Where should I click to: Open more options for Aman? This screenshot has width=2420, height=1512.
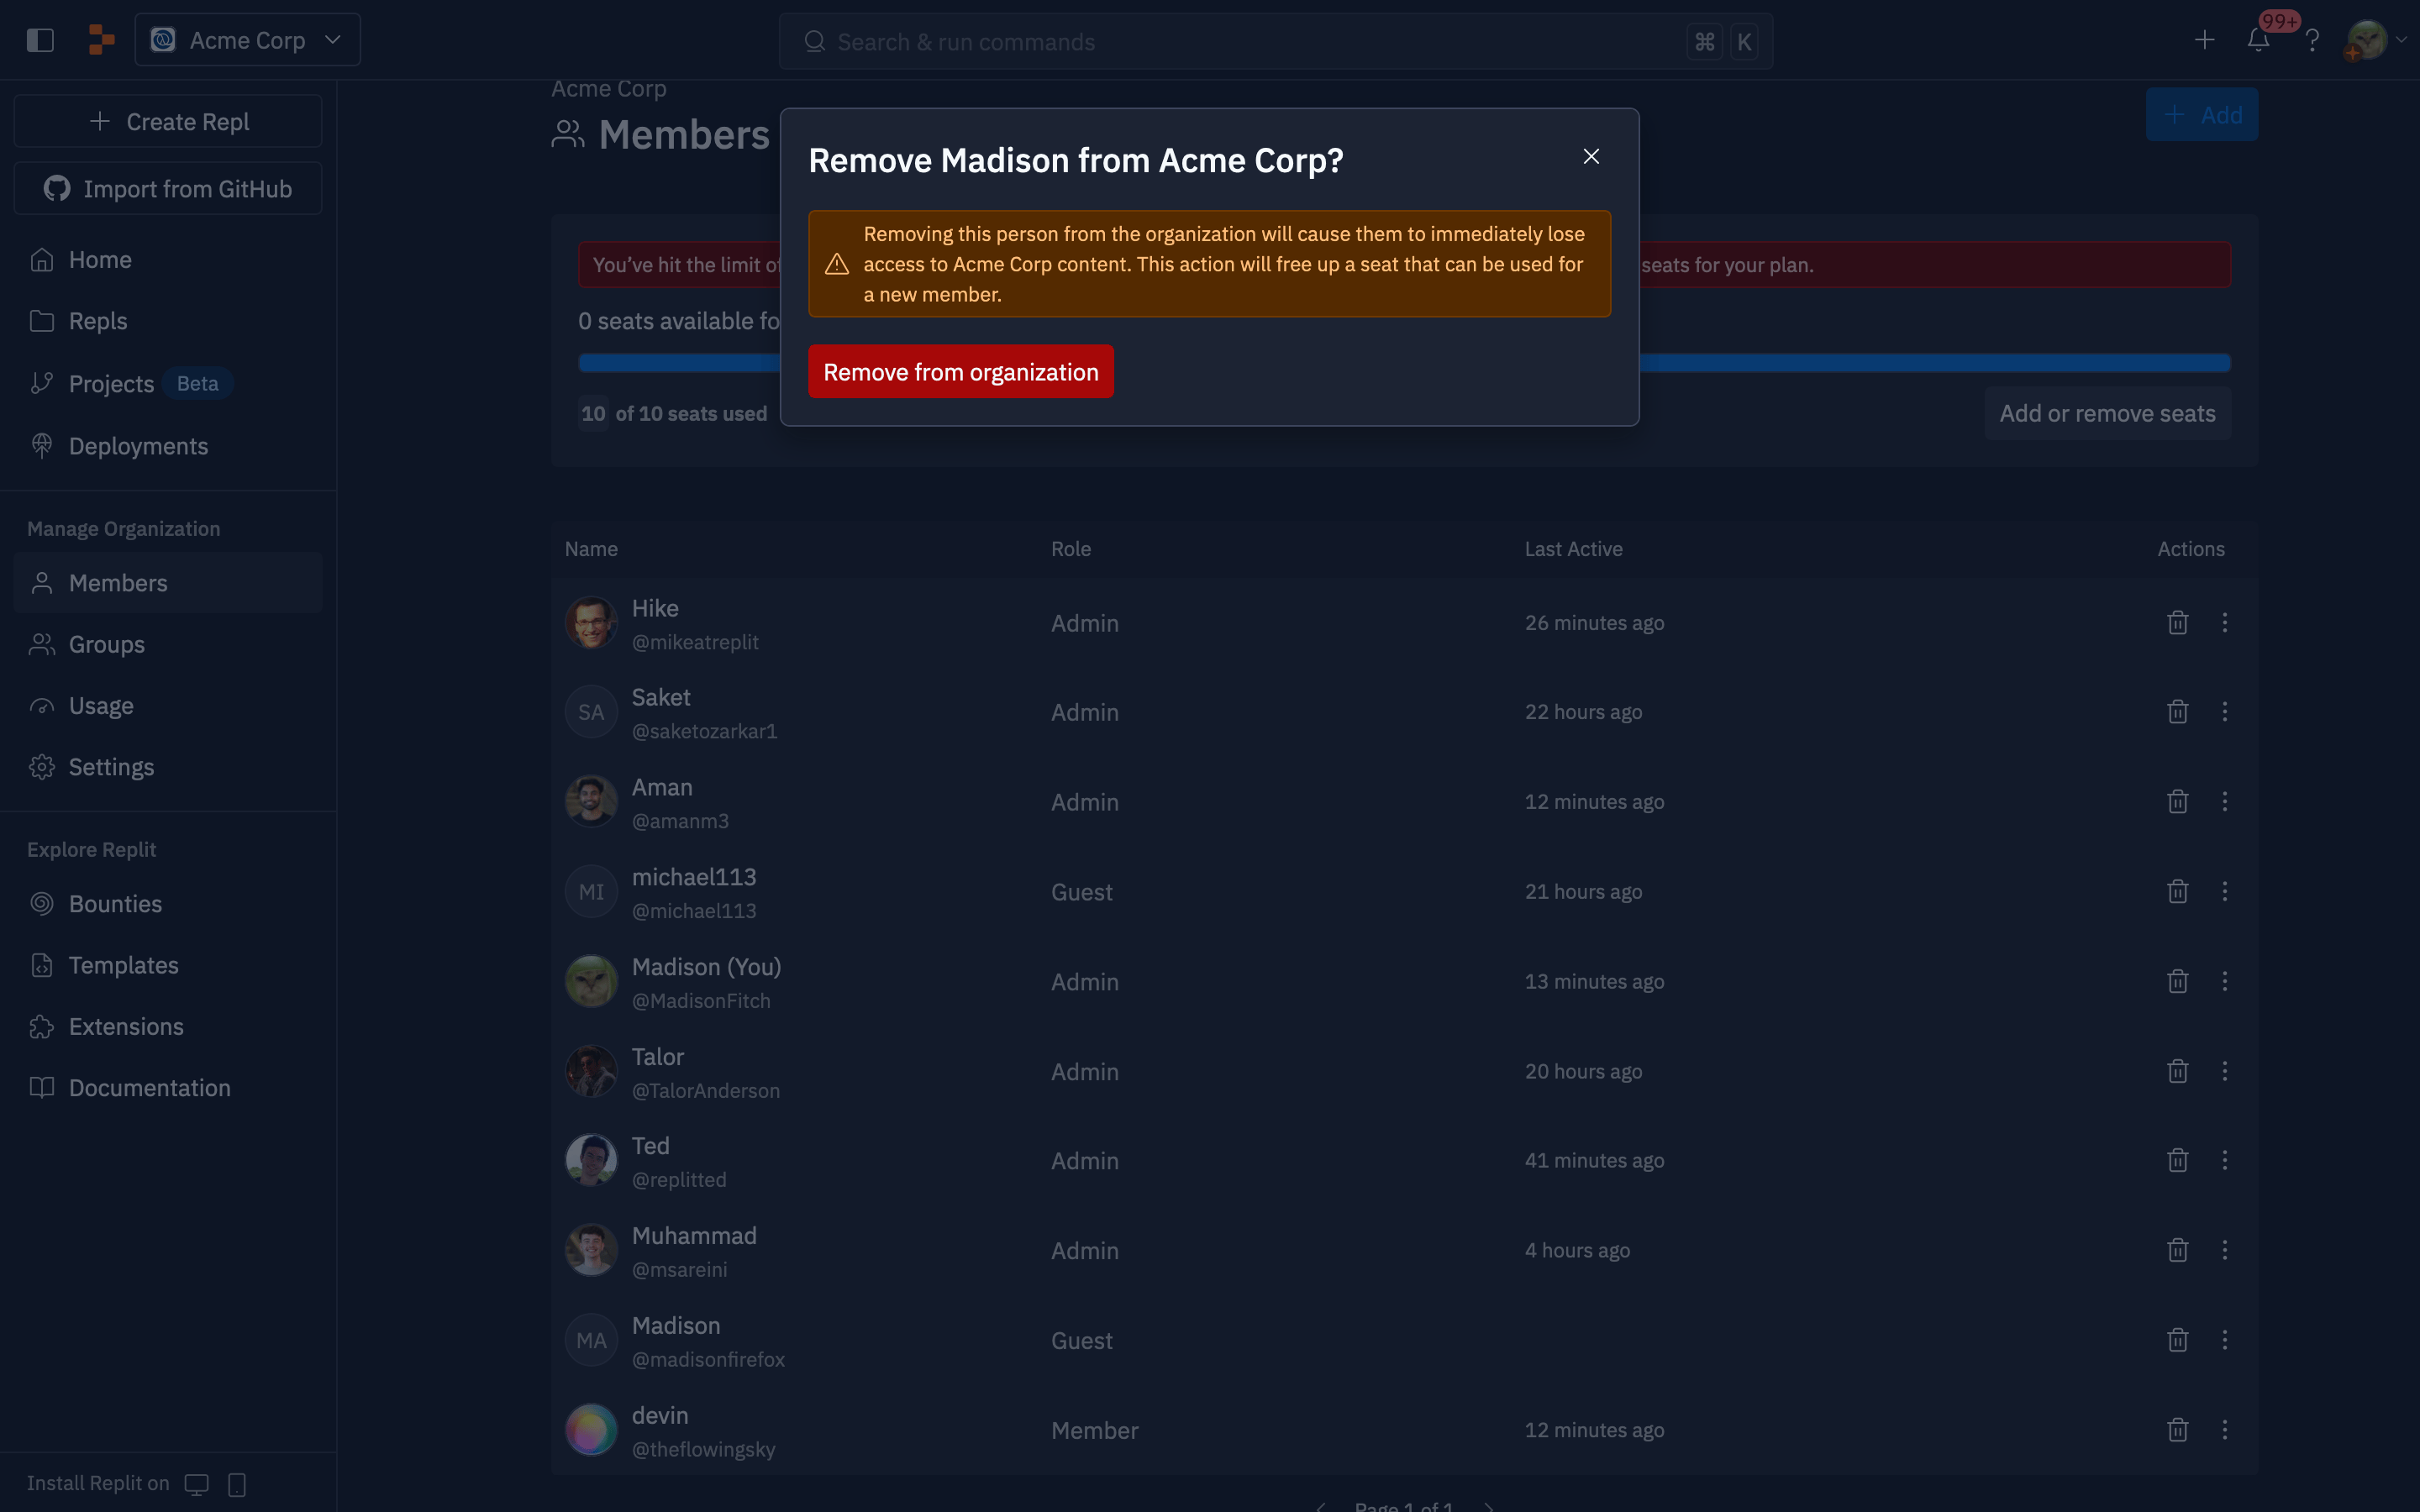(2224, 802)
